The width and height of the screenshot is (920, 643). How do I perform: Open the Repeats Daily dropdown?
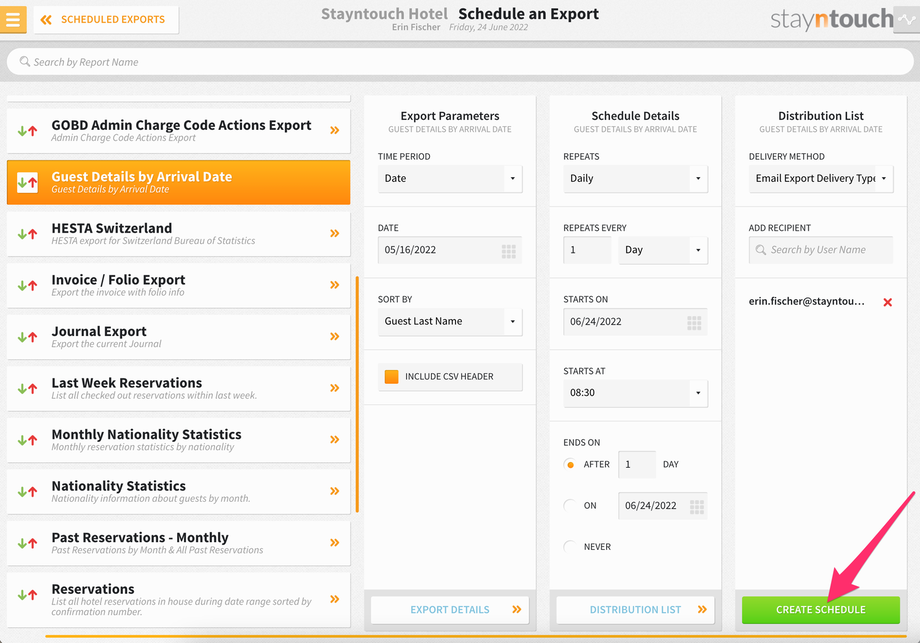(635, 178)
